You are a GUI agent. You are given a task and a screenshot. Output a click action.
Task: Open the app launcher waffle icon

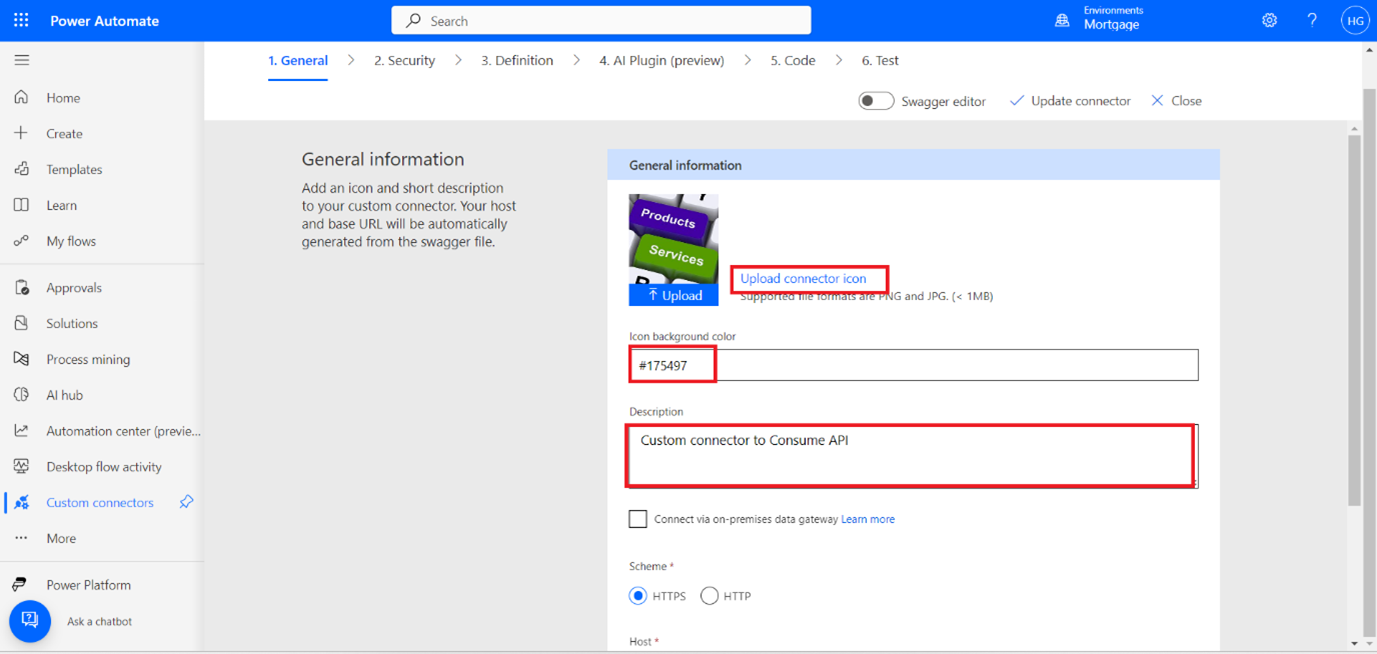click(21, 20)
